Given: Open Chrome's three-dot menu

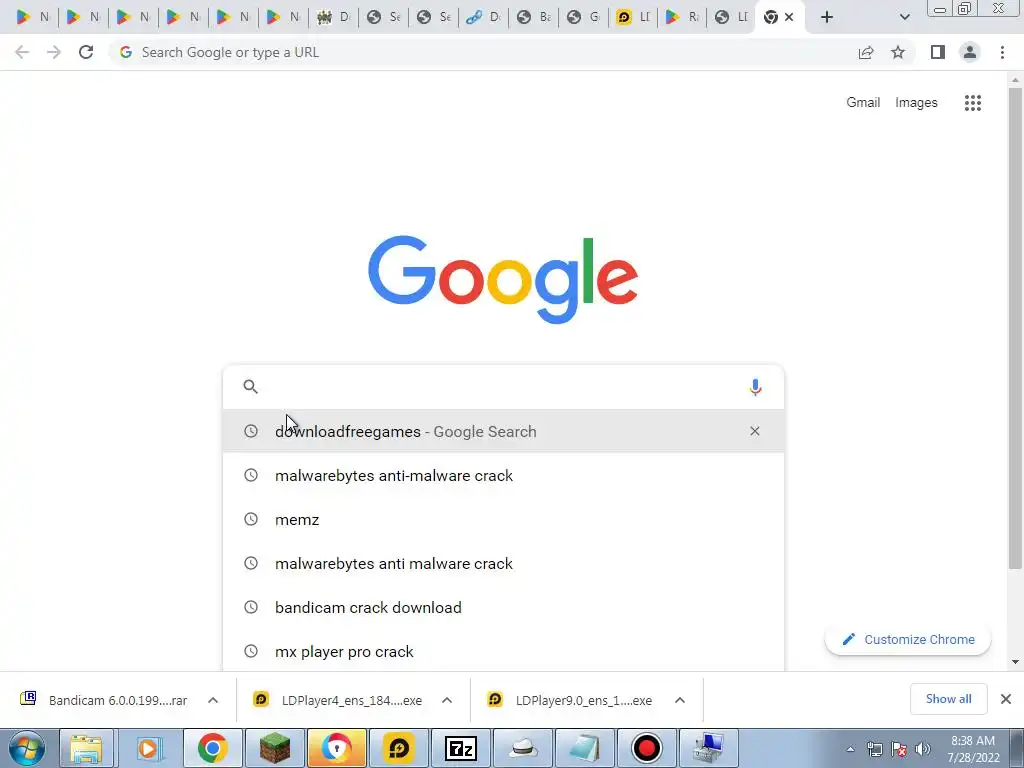Looking at the screenshot, I should tap(1002, 52).
